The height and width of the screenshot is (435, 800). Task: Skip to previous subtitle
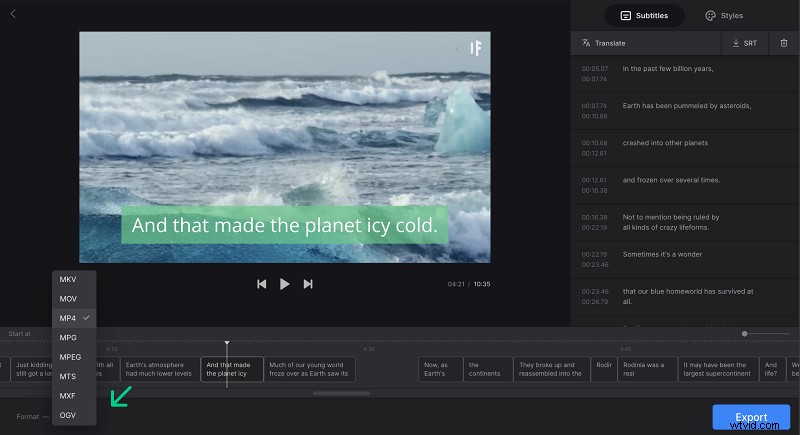(x=262, y=284)
